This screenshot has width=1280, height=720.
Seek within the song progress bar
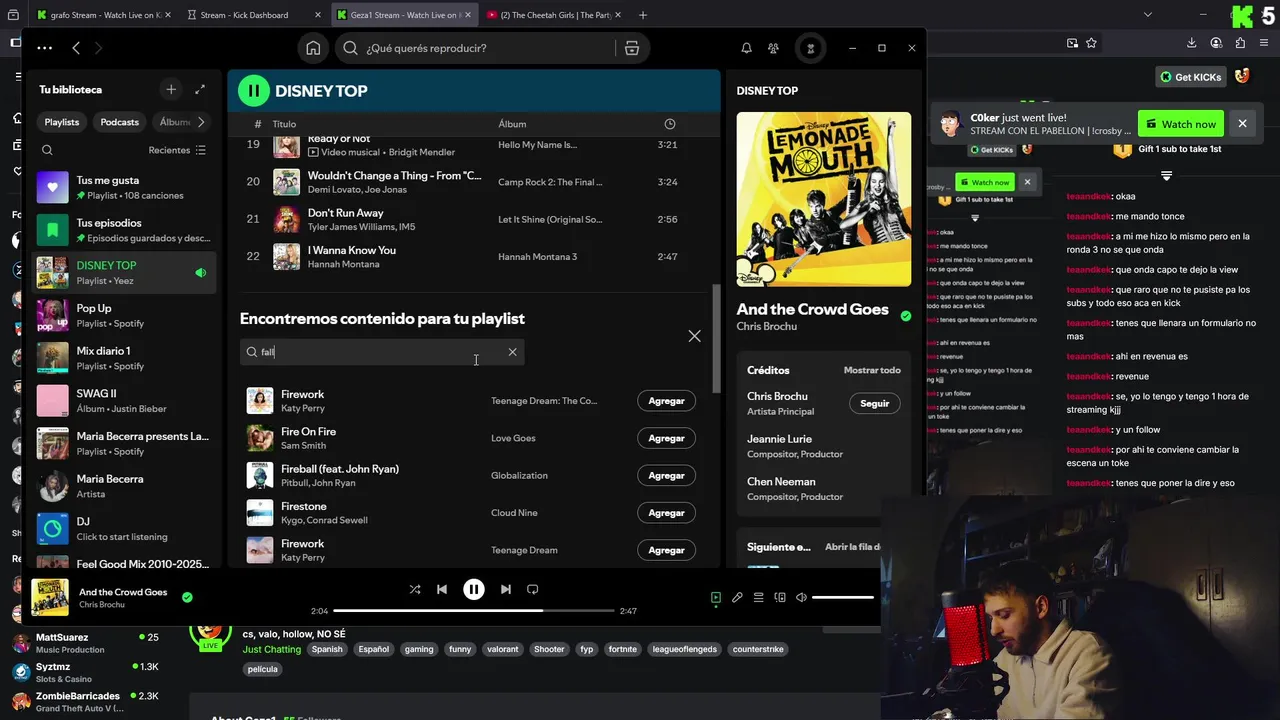[x=473, y=610]
